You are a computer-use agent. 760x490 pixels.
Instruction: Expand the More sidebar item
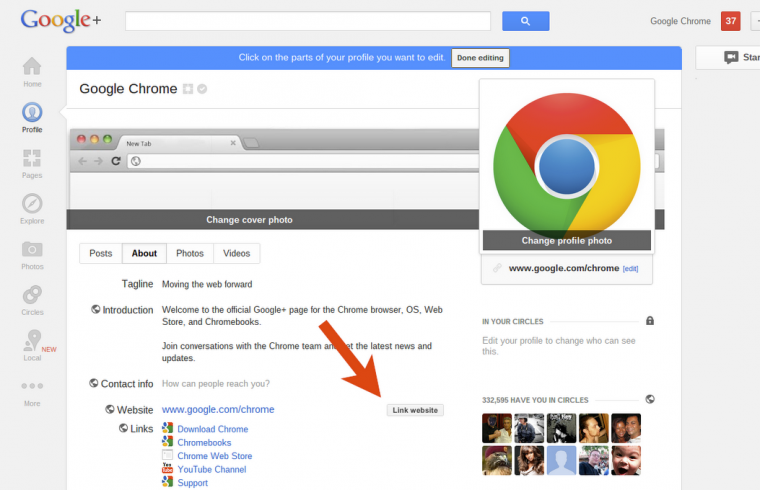point(32,394)
